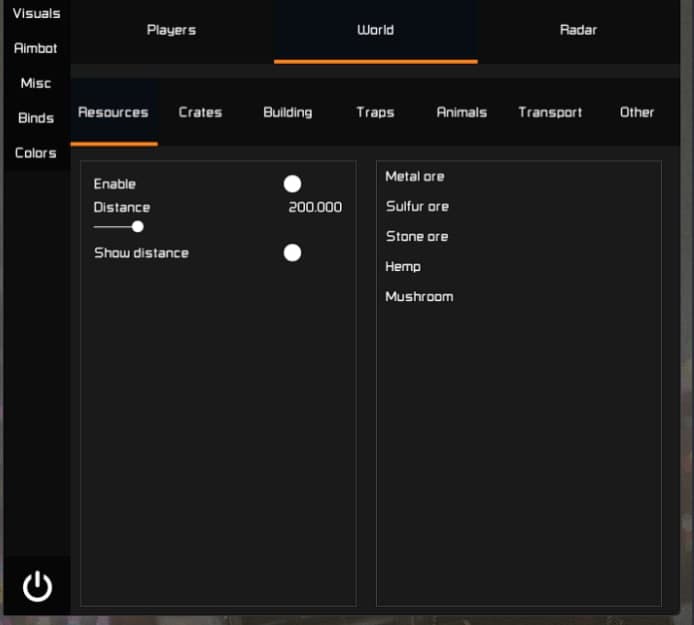The width and height of the screenshot is (694, 625).
Task: Switch to the World tab
Action: click(375, 30)
